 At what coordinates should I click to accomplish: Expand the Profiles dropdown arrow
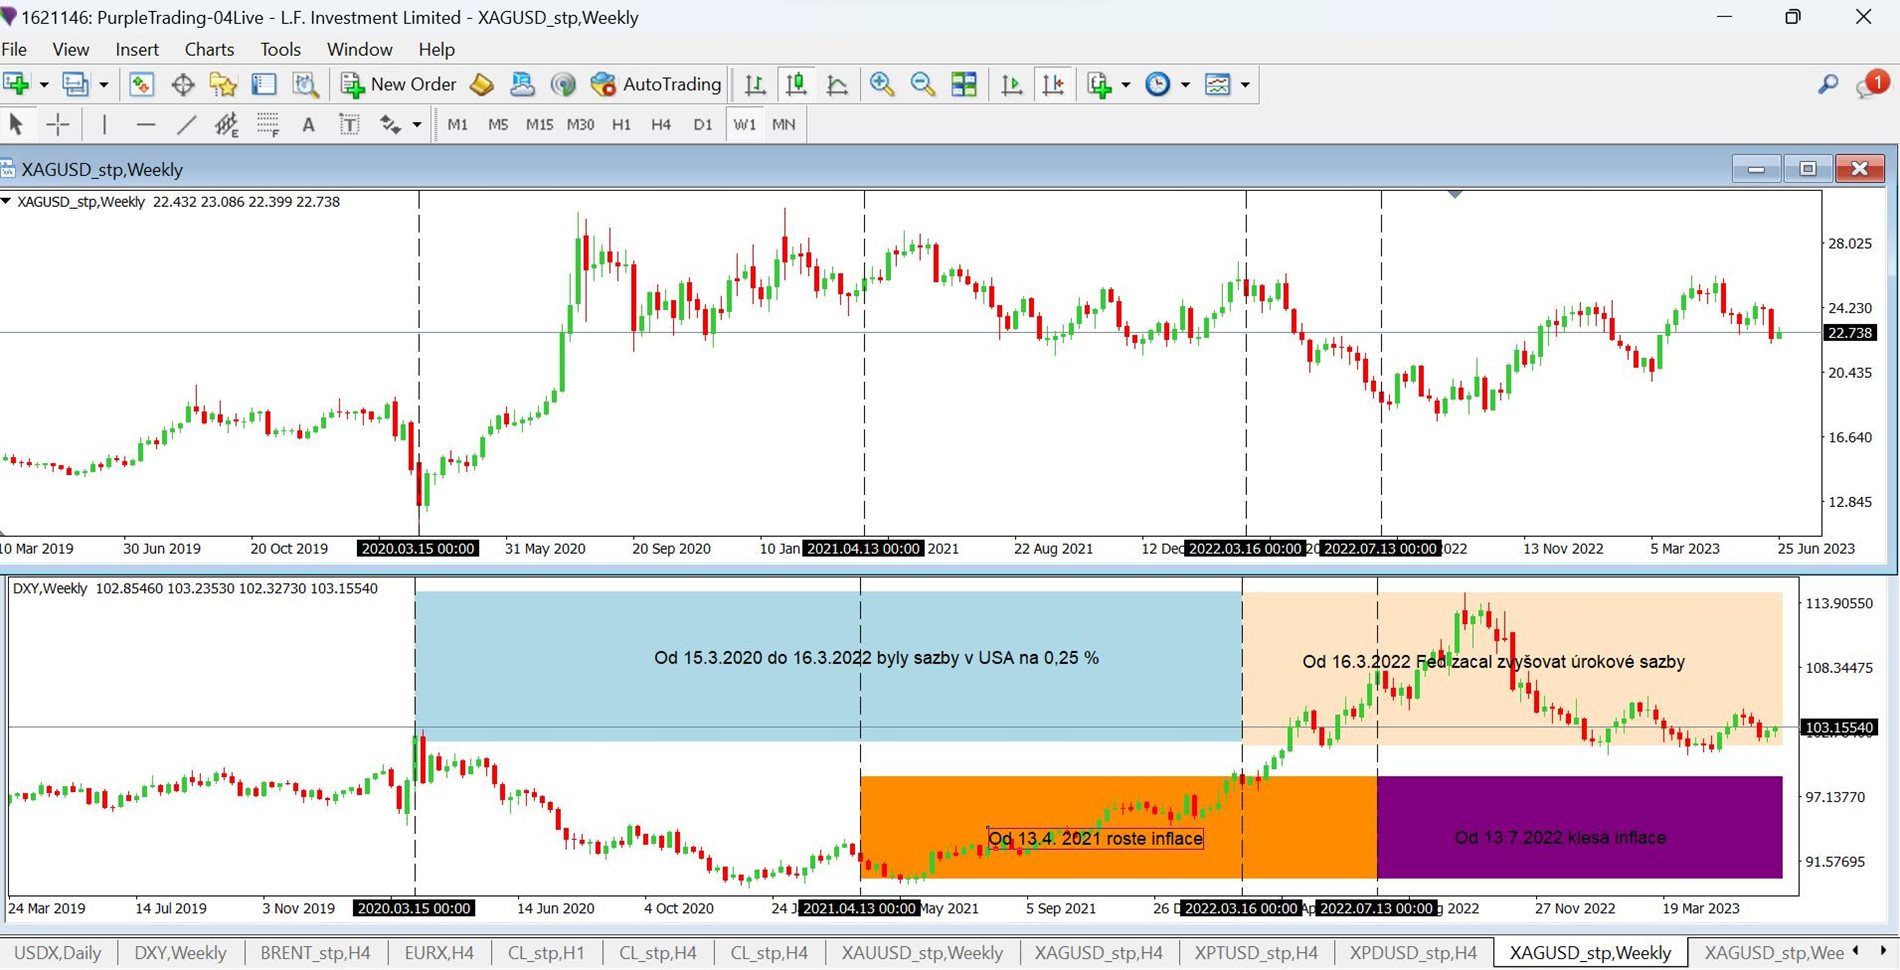[103, 85]
